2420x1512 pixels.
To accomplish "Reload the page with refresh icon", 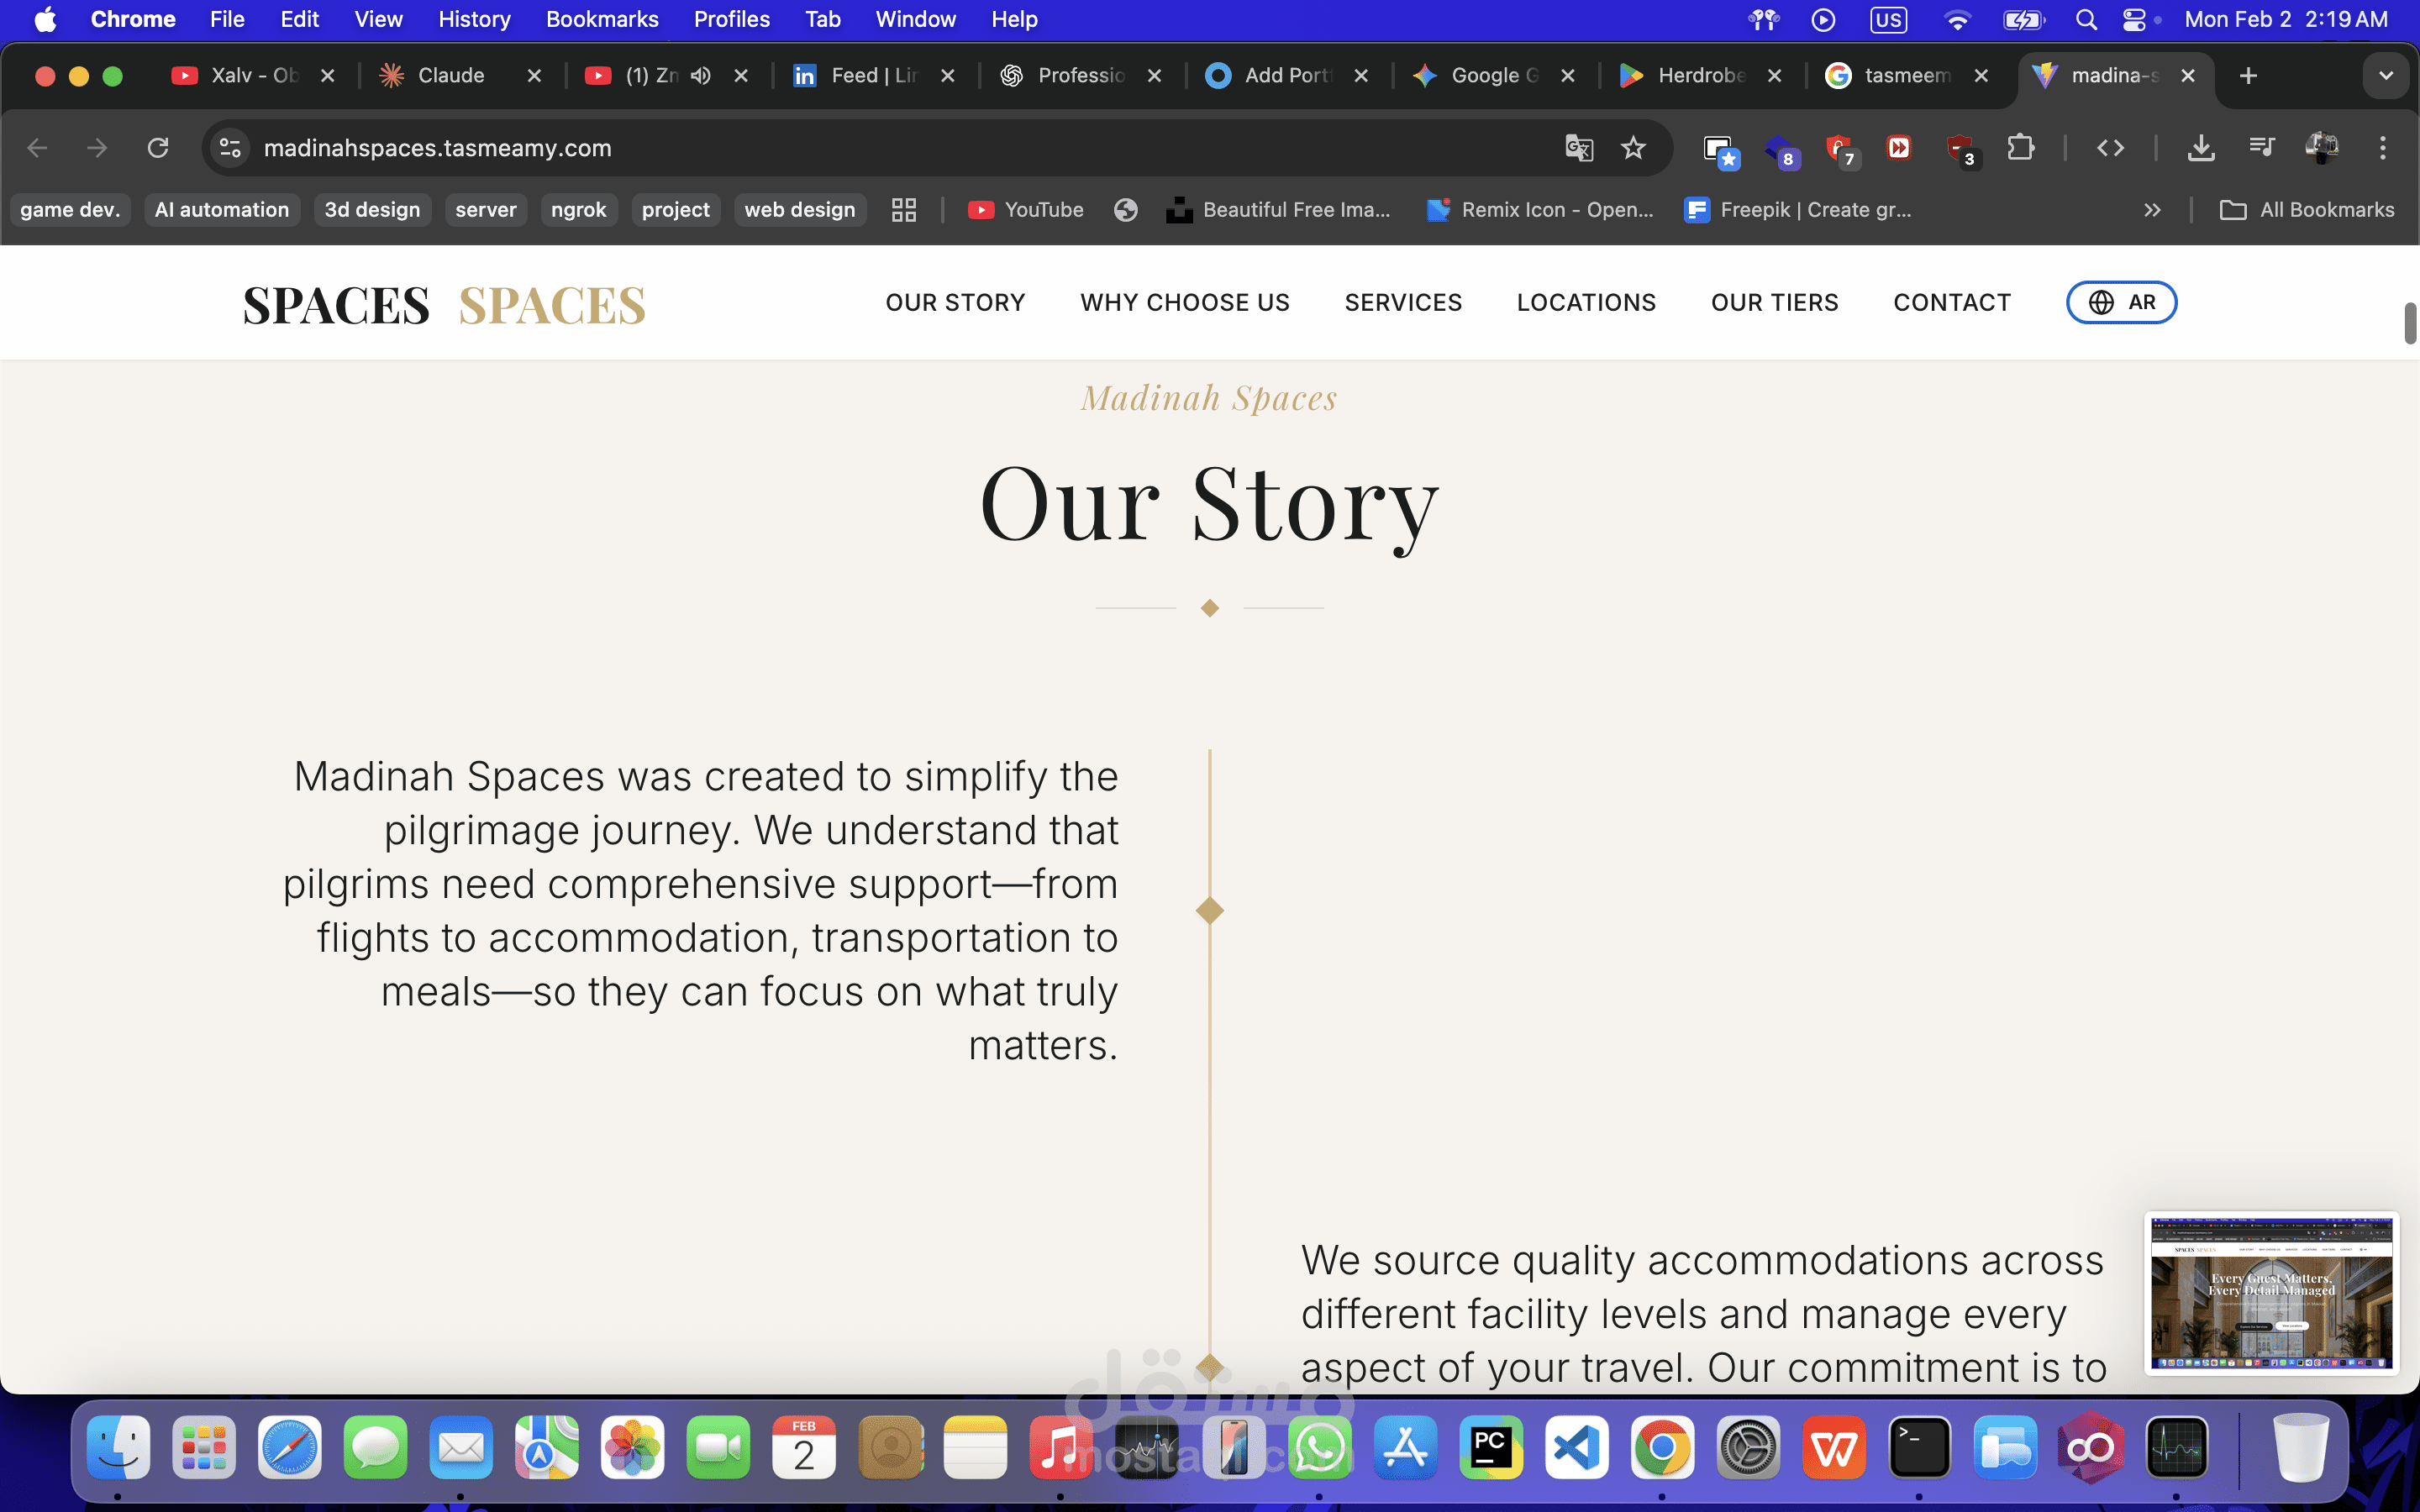I will point(158,148).
